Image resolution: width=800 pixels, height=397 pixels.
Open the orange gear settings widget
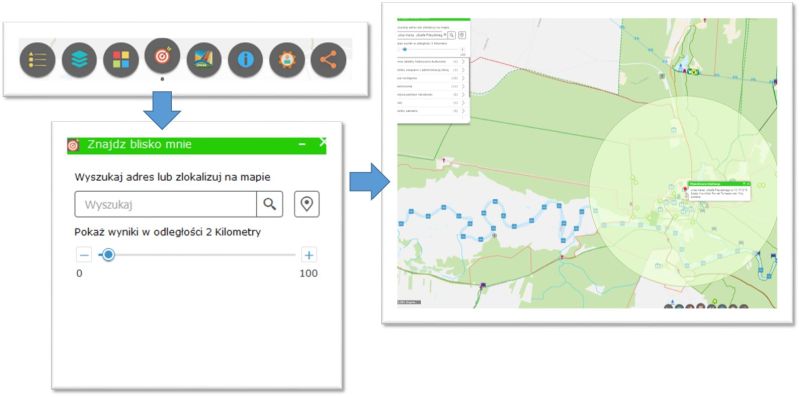pos(287,60)
